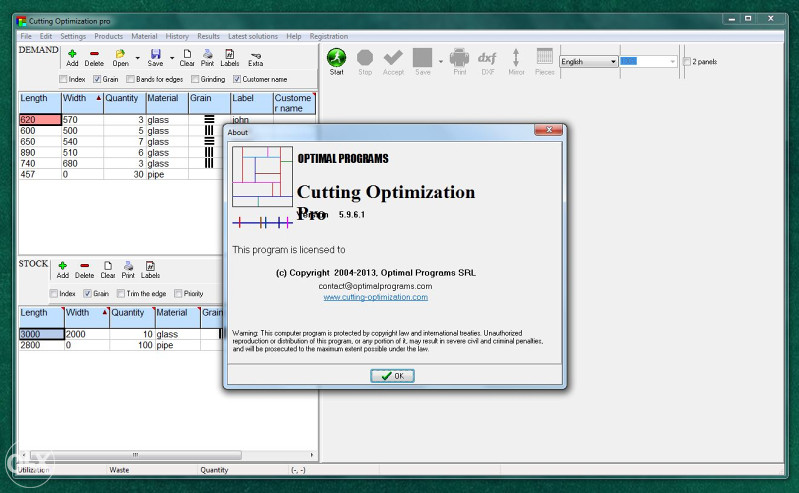Clear the Demand list with Clear icon
Screen dimensions: 799x493
click(x=186, y=57)
